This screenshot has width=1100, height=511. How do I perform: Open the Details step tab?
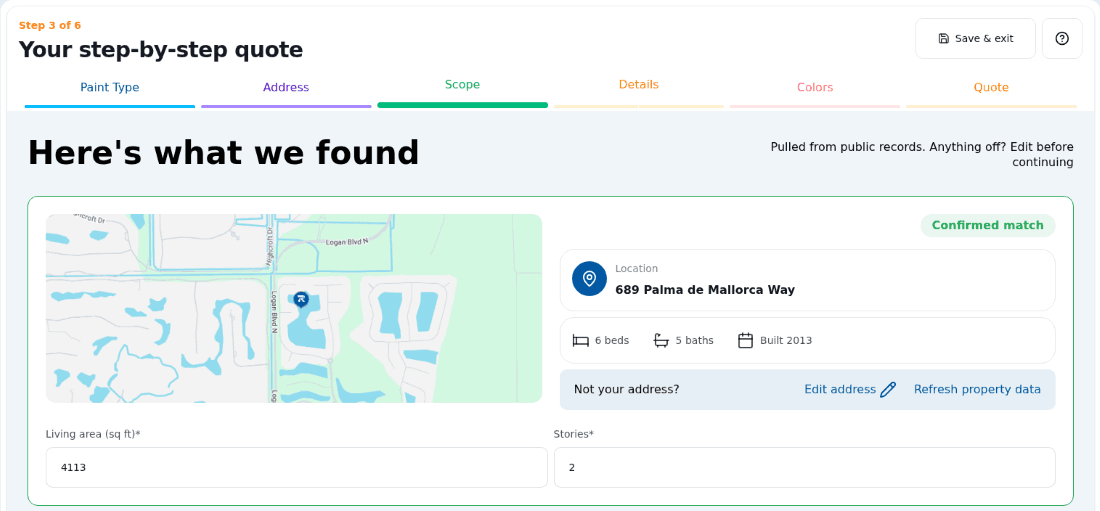click(x=638, y=85)
